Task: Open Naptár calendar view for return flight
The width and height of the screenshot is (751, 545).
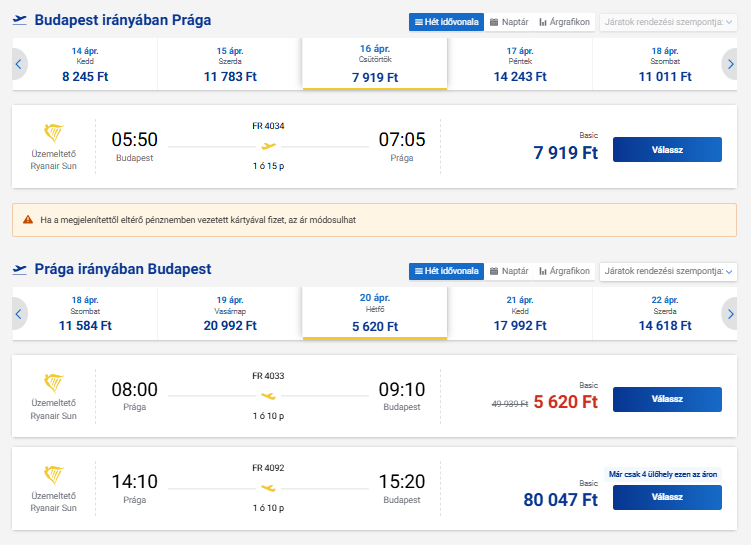Action: pyautogui.click(x=509, y=271)
